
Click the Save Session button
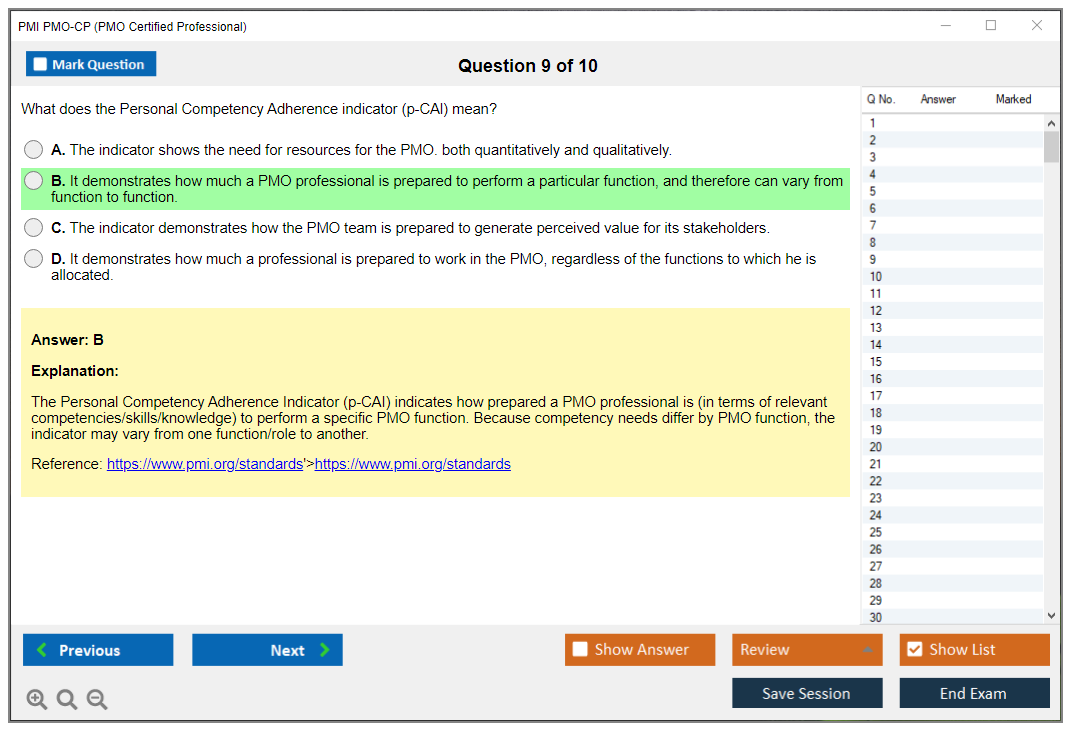click(x=807, y=692)
